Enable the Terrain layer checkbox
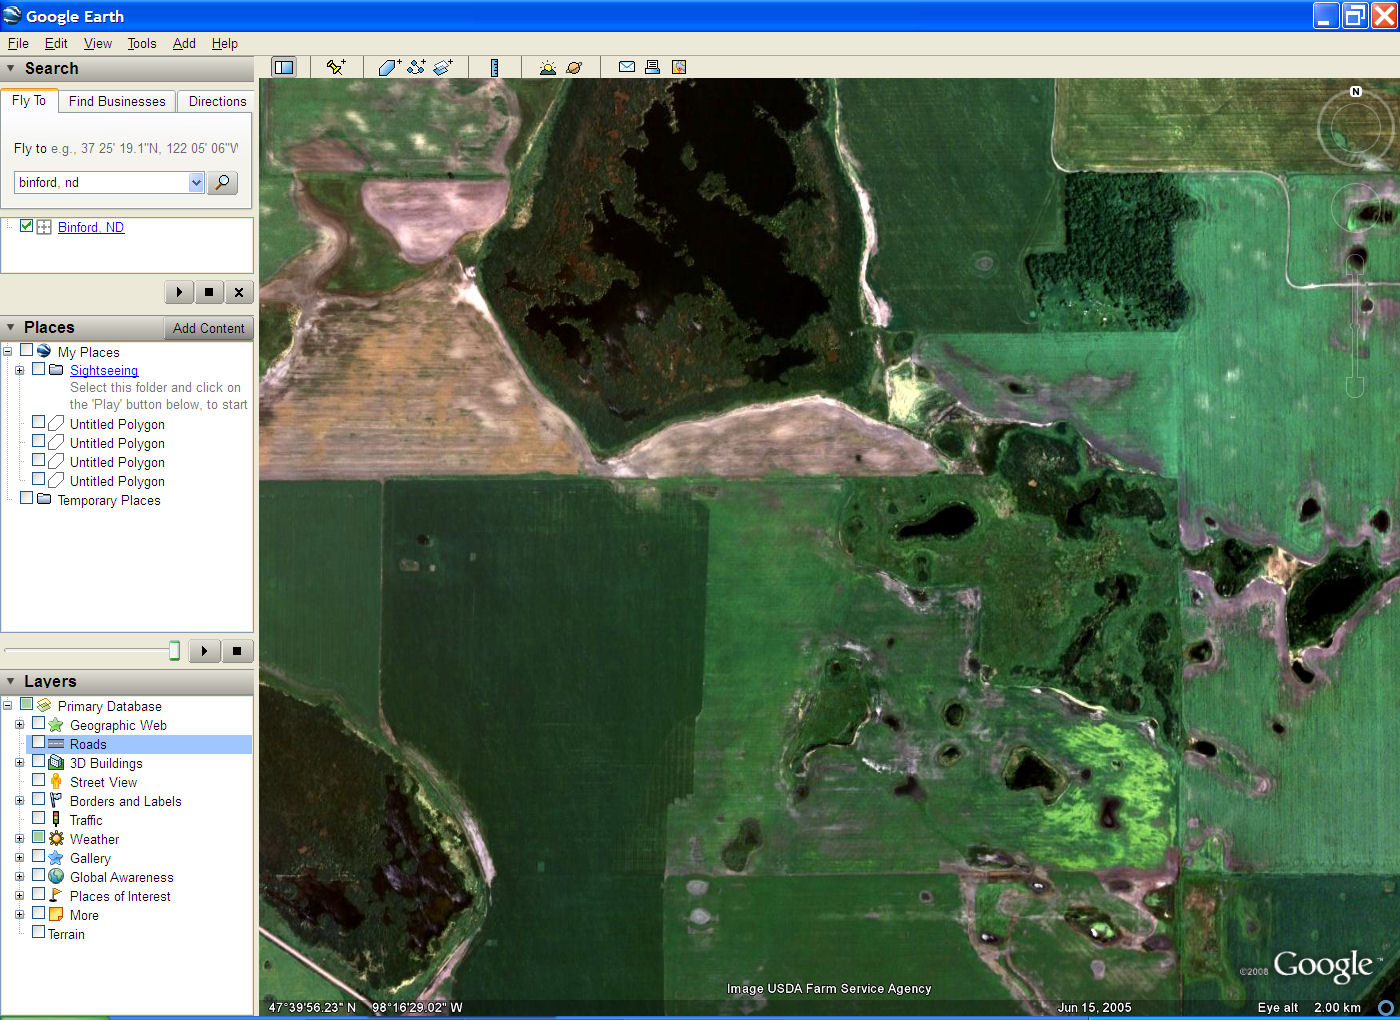 (38, 933)
